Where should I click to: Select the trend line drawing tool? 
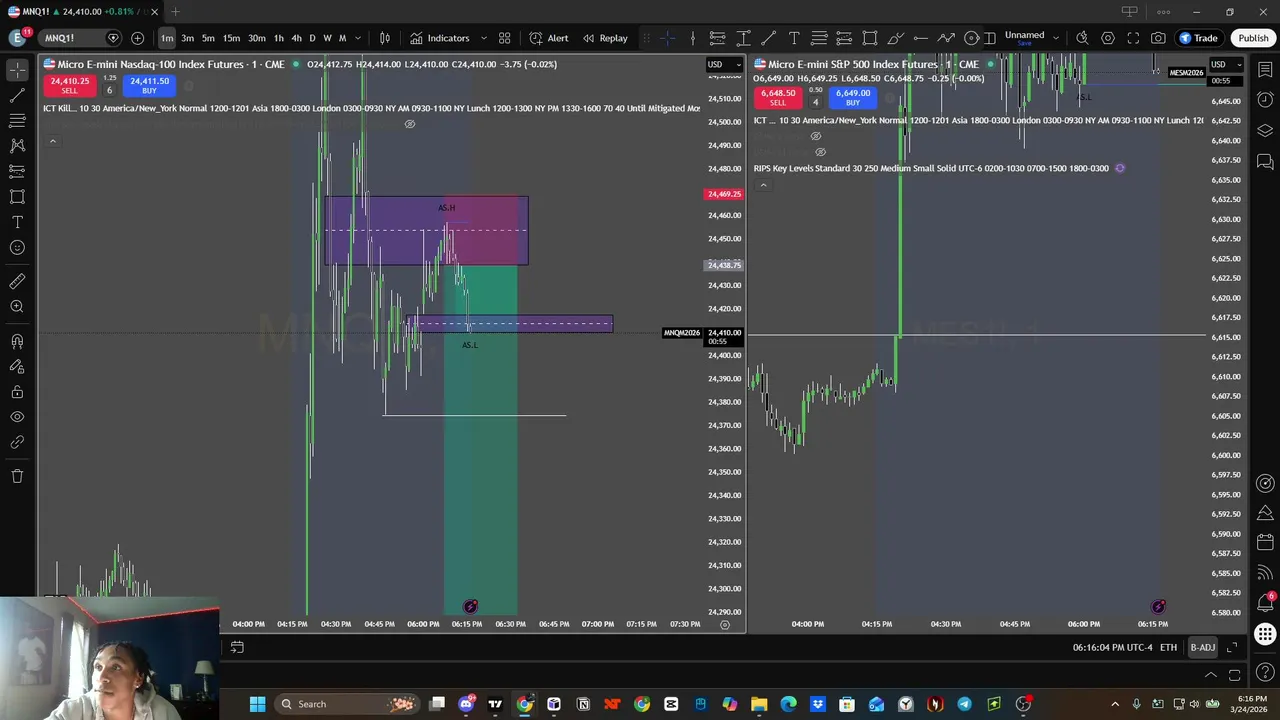(17, 96)
